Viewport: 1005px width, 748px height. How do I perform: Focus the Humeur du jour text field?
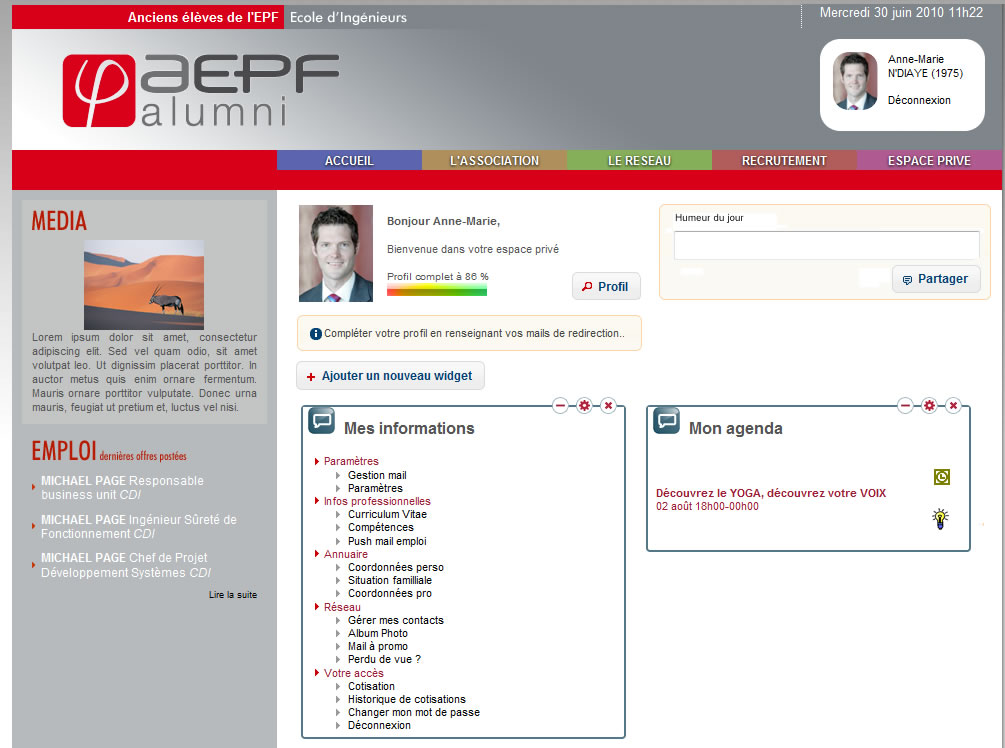coord(826,245)
